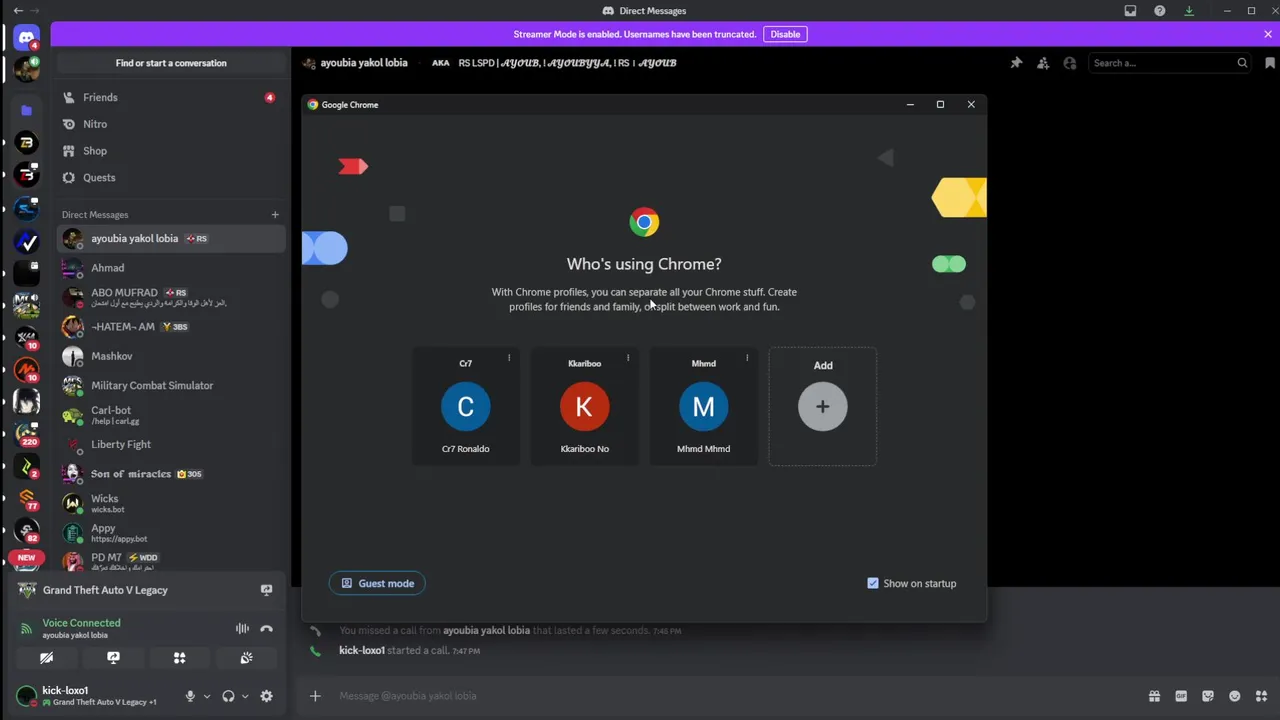Click the NEW unread mentions indicator
1280x720 pixels.
(26, 557)
